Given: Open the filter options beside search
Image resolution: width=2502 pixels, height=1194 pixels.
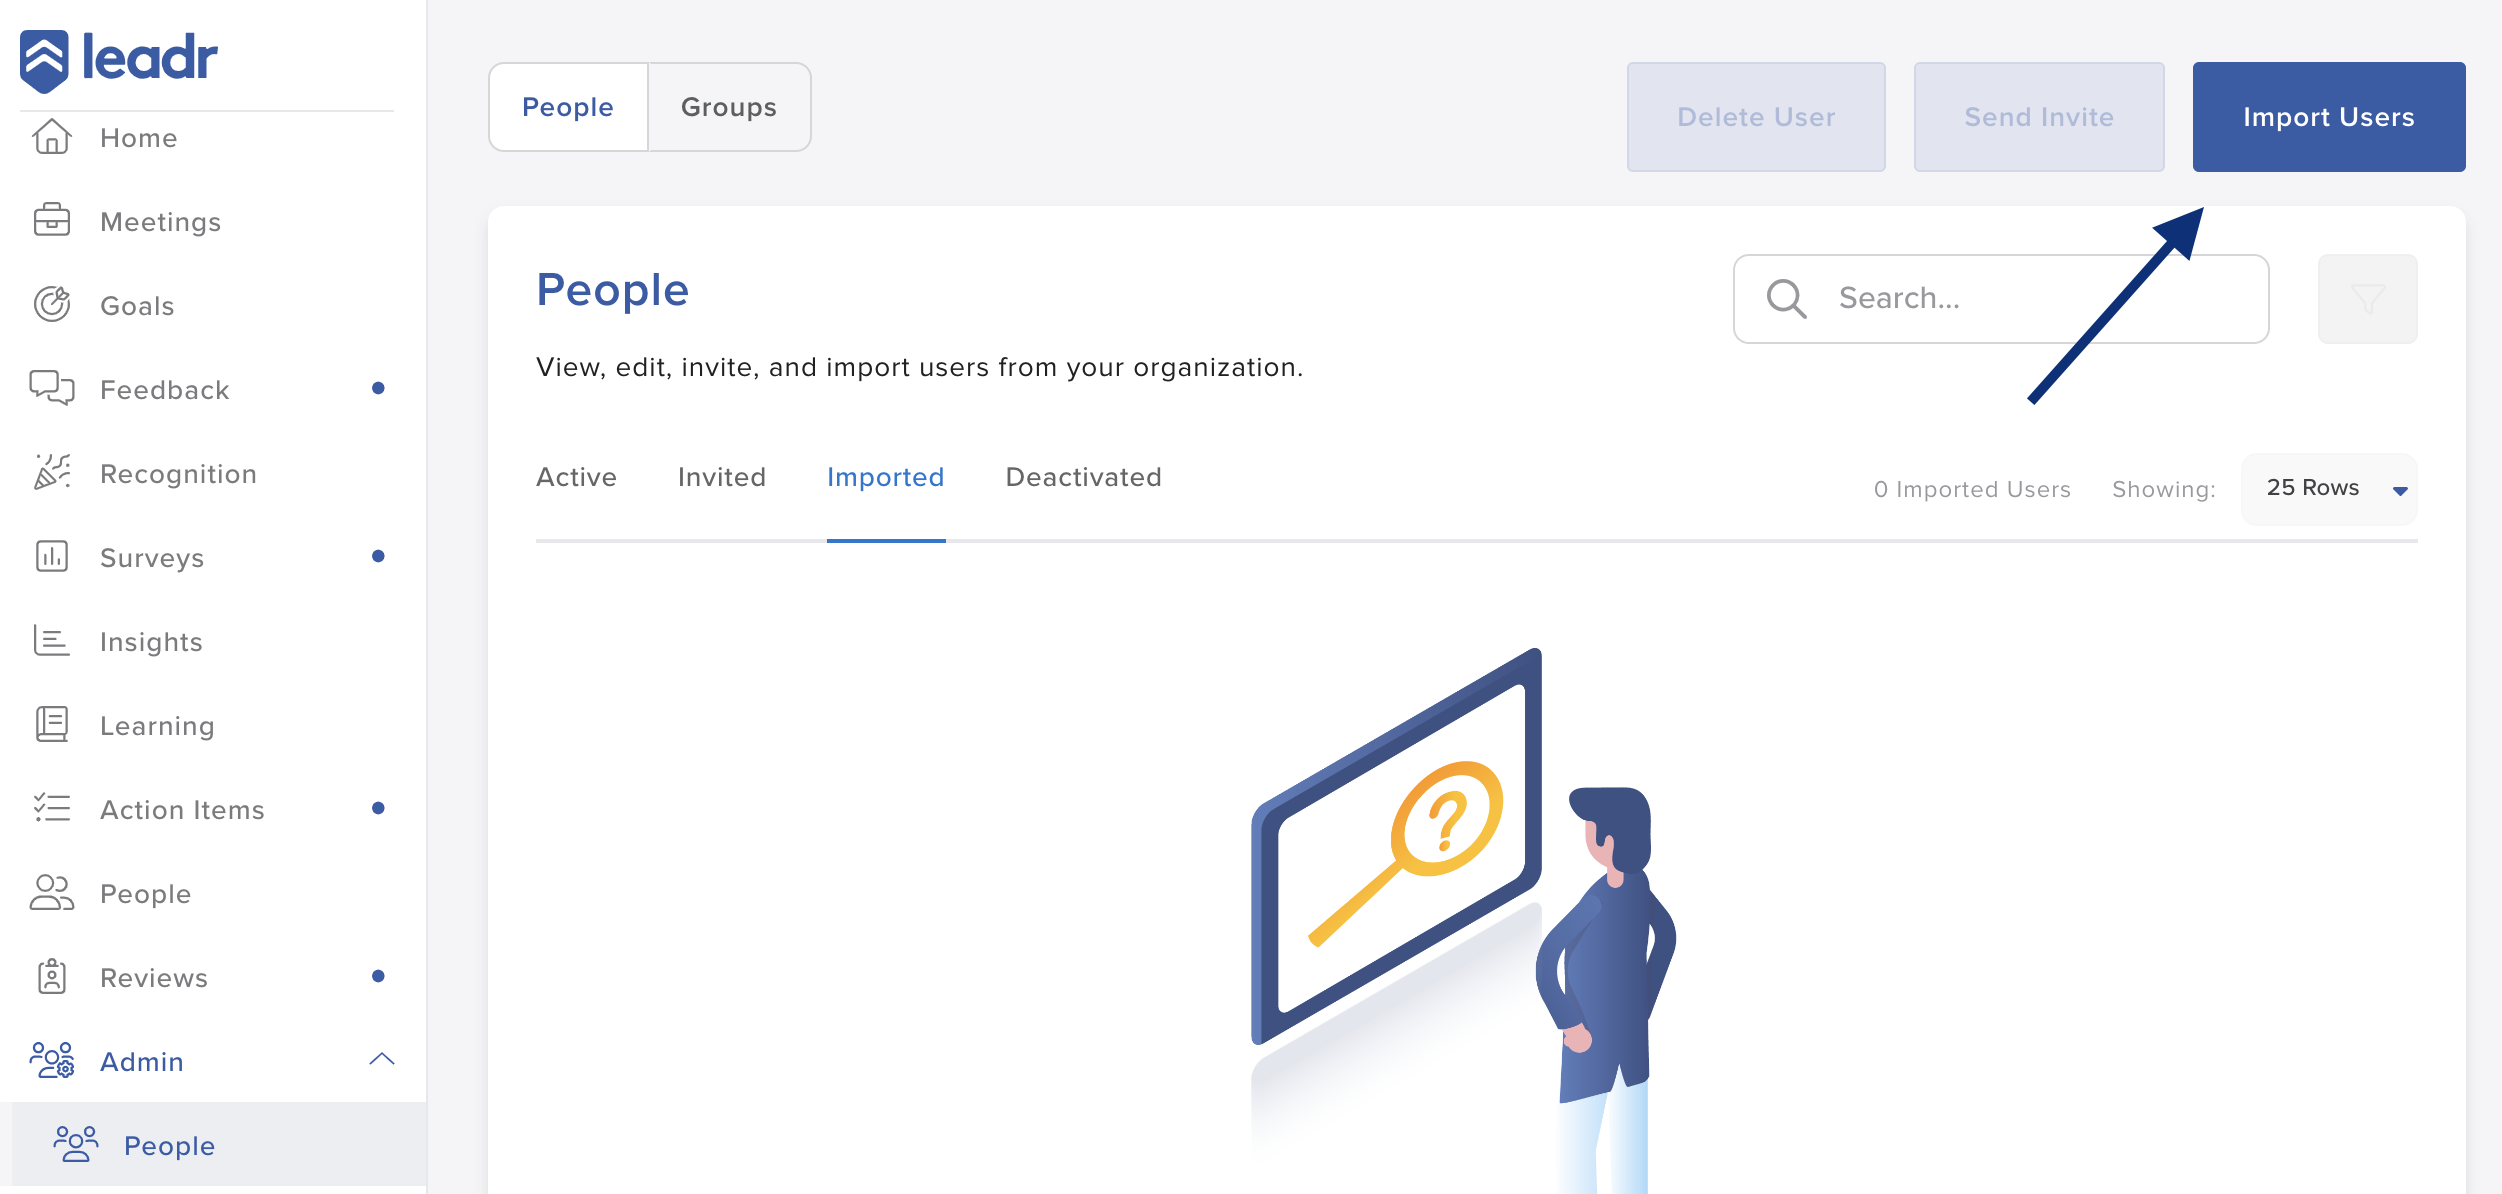Looking at the screenshot, I should pos(2366,298).
